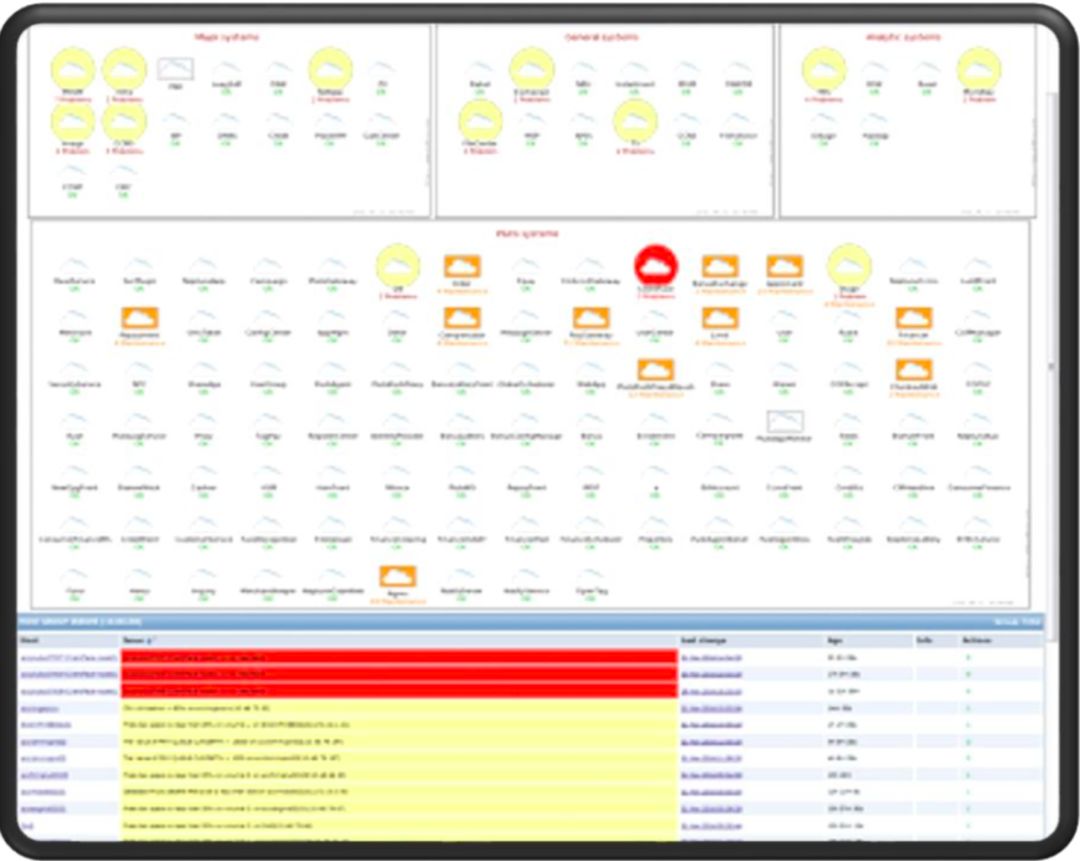Open the rightmost yellow-circled icon in the large panel's first row

(x=849, y=266)
